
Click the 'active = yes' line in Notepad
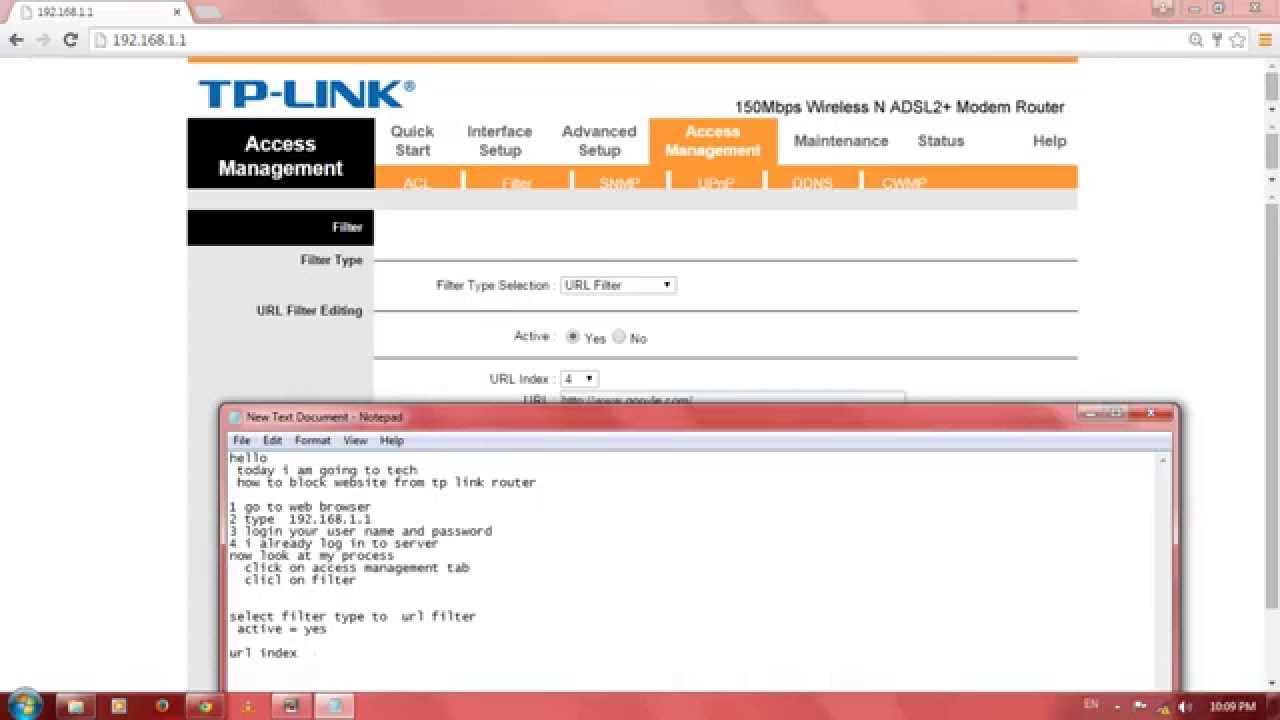click(x=281, y=629)
